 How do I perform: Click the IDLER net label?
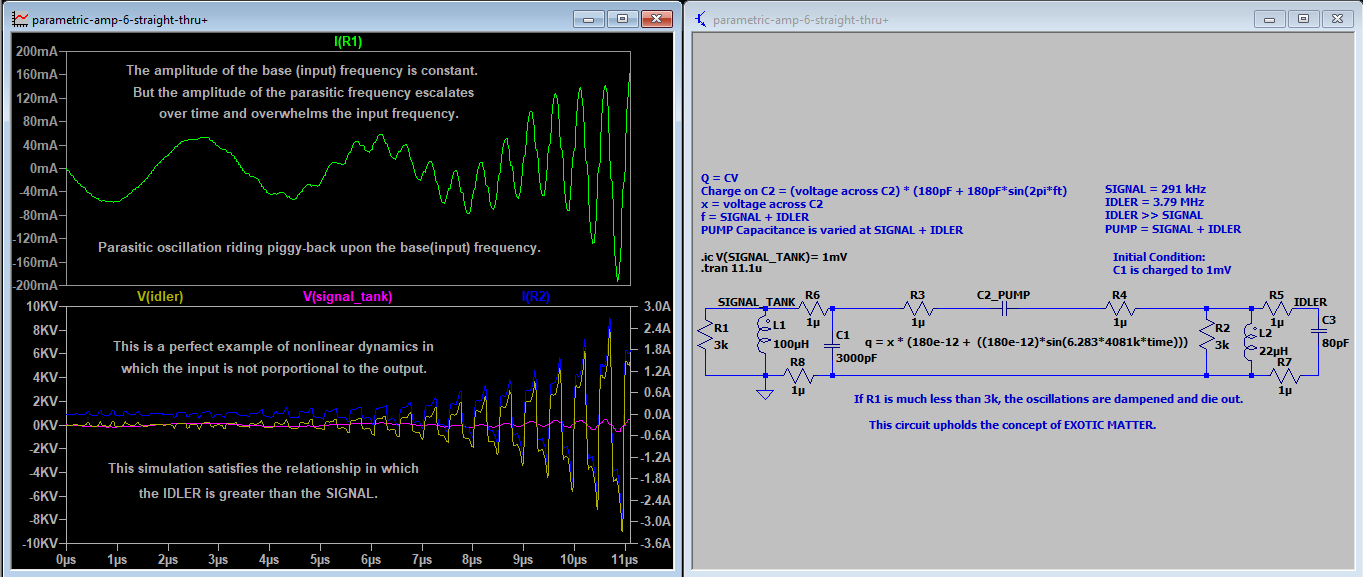(1310, 301)
